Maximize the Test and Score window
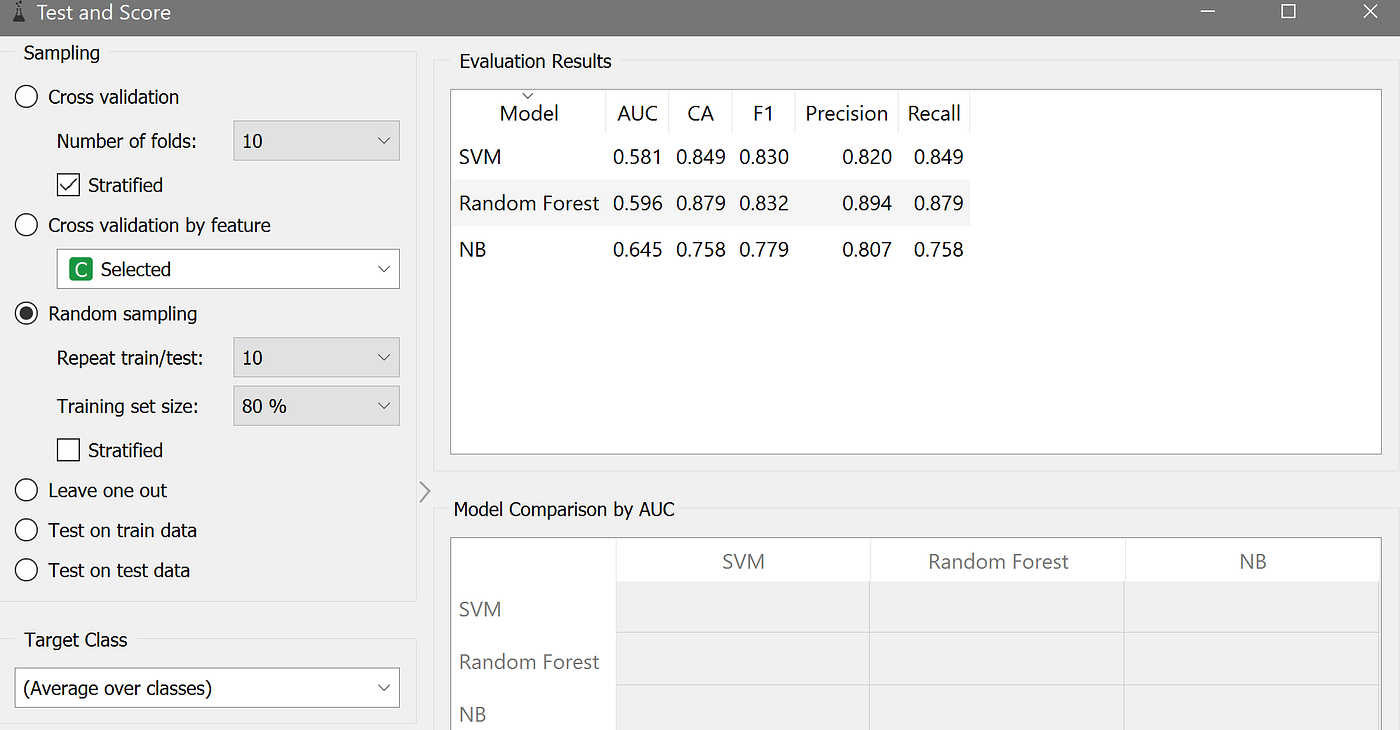1400x730 pixels. click(1288, 12)
